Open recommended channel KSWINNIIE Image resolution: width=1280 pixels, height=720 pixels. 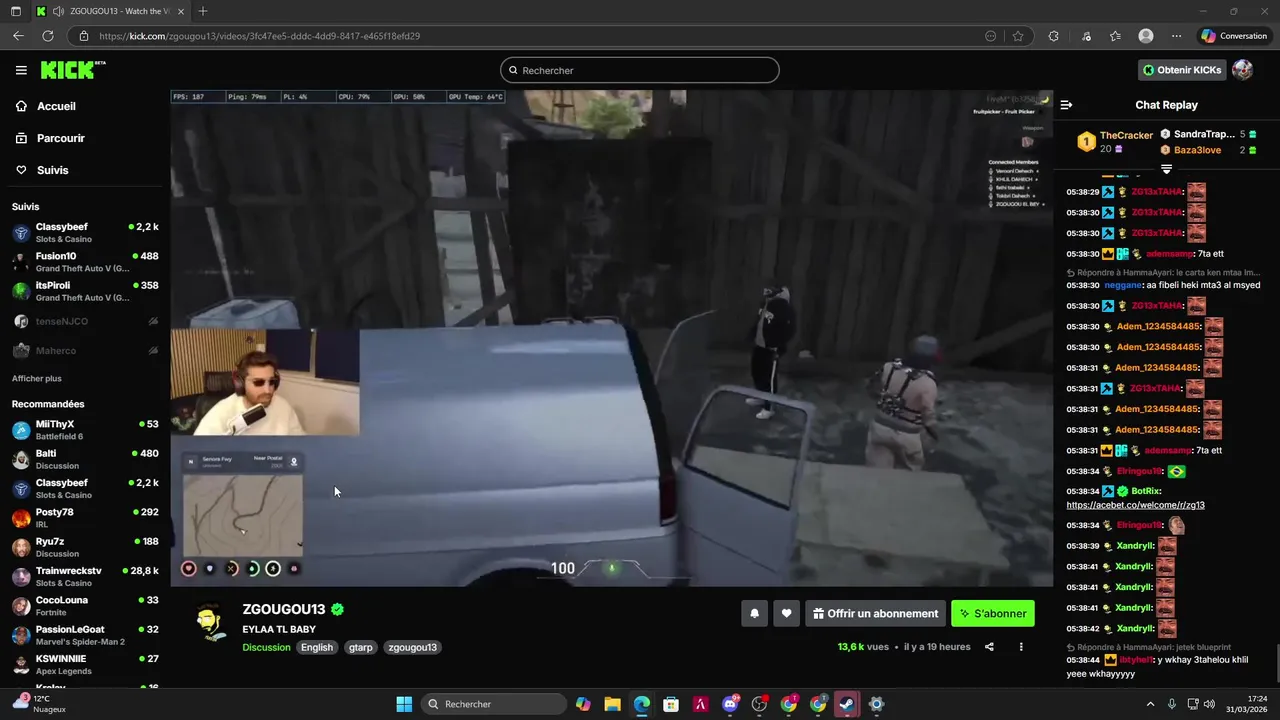tap(84, 665)
